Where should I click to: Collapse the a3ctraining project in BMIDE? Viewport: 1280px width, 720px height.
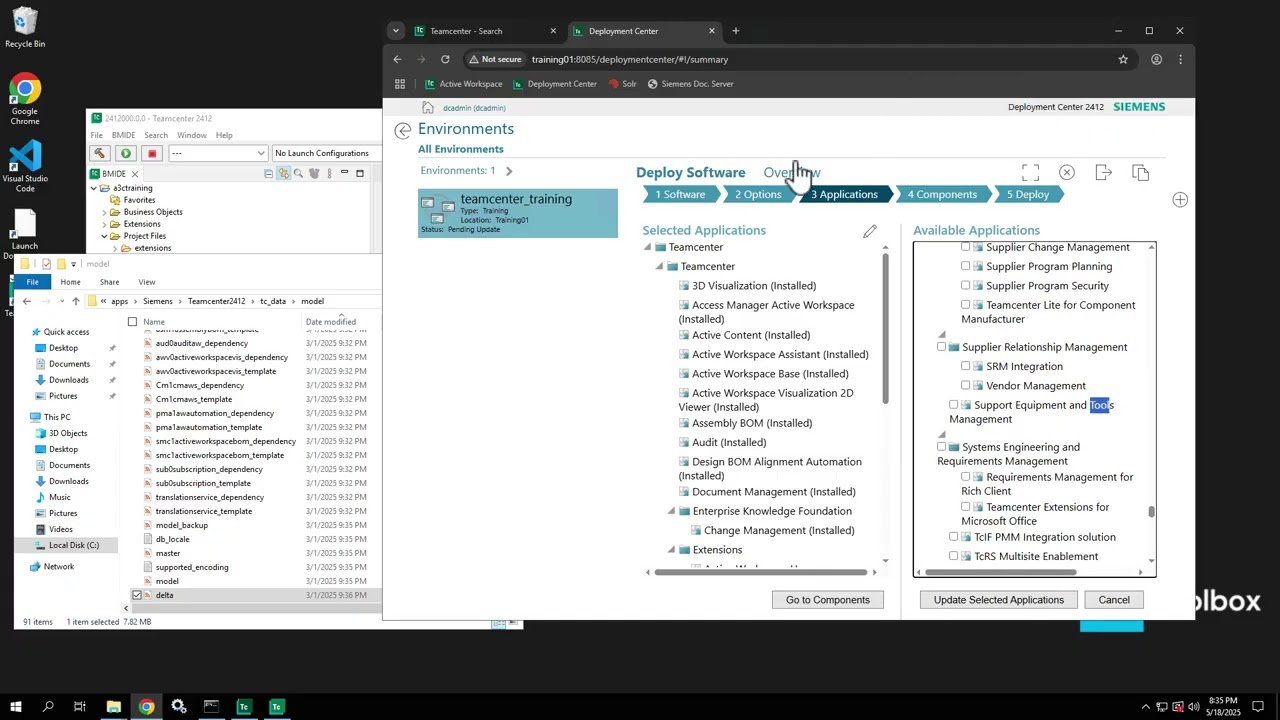pos(94,188)
